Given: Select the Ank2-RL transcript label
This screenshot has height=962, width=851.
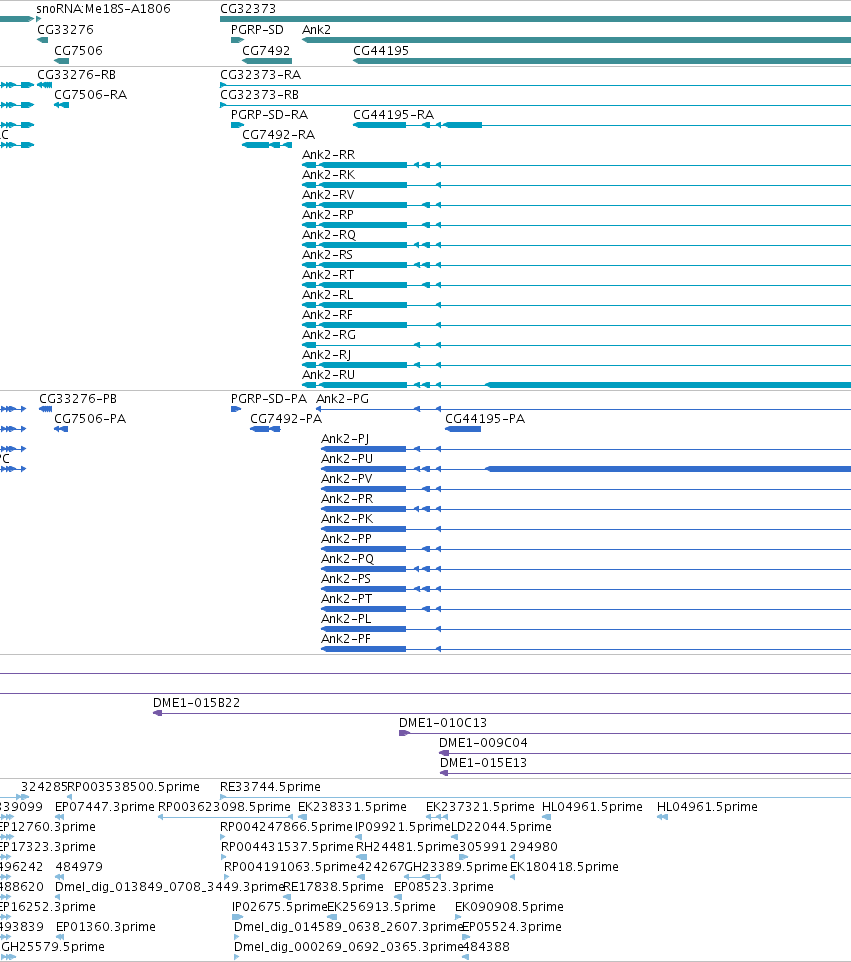Looking at the screenshot, I should [328, 295].
